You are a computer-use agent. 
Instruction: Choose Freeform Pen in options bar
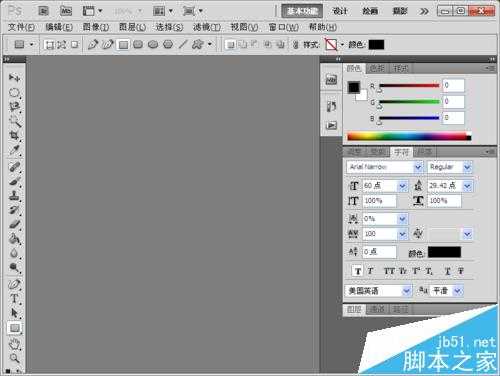(x=108, y=44)
